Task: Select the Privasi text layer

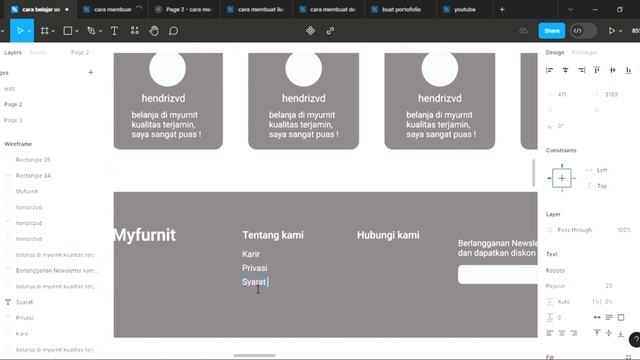Action: (x=24, y=318)
